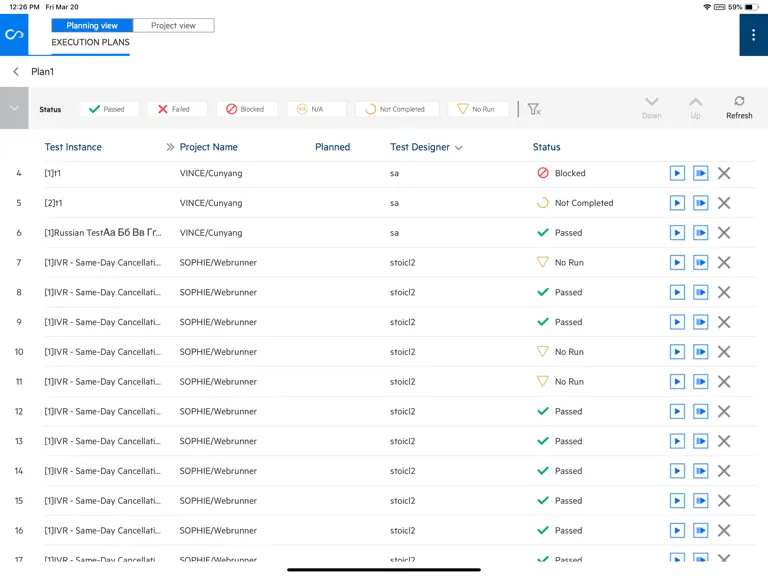Toggle the Passed status filter
Image resolution: width=768 pixels, height=576 pixels.
(109, 109)
